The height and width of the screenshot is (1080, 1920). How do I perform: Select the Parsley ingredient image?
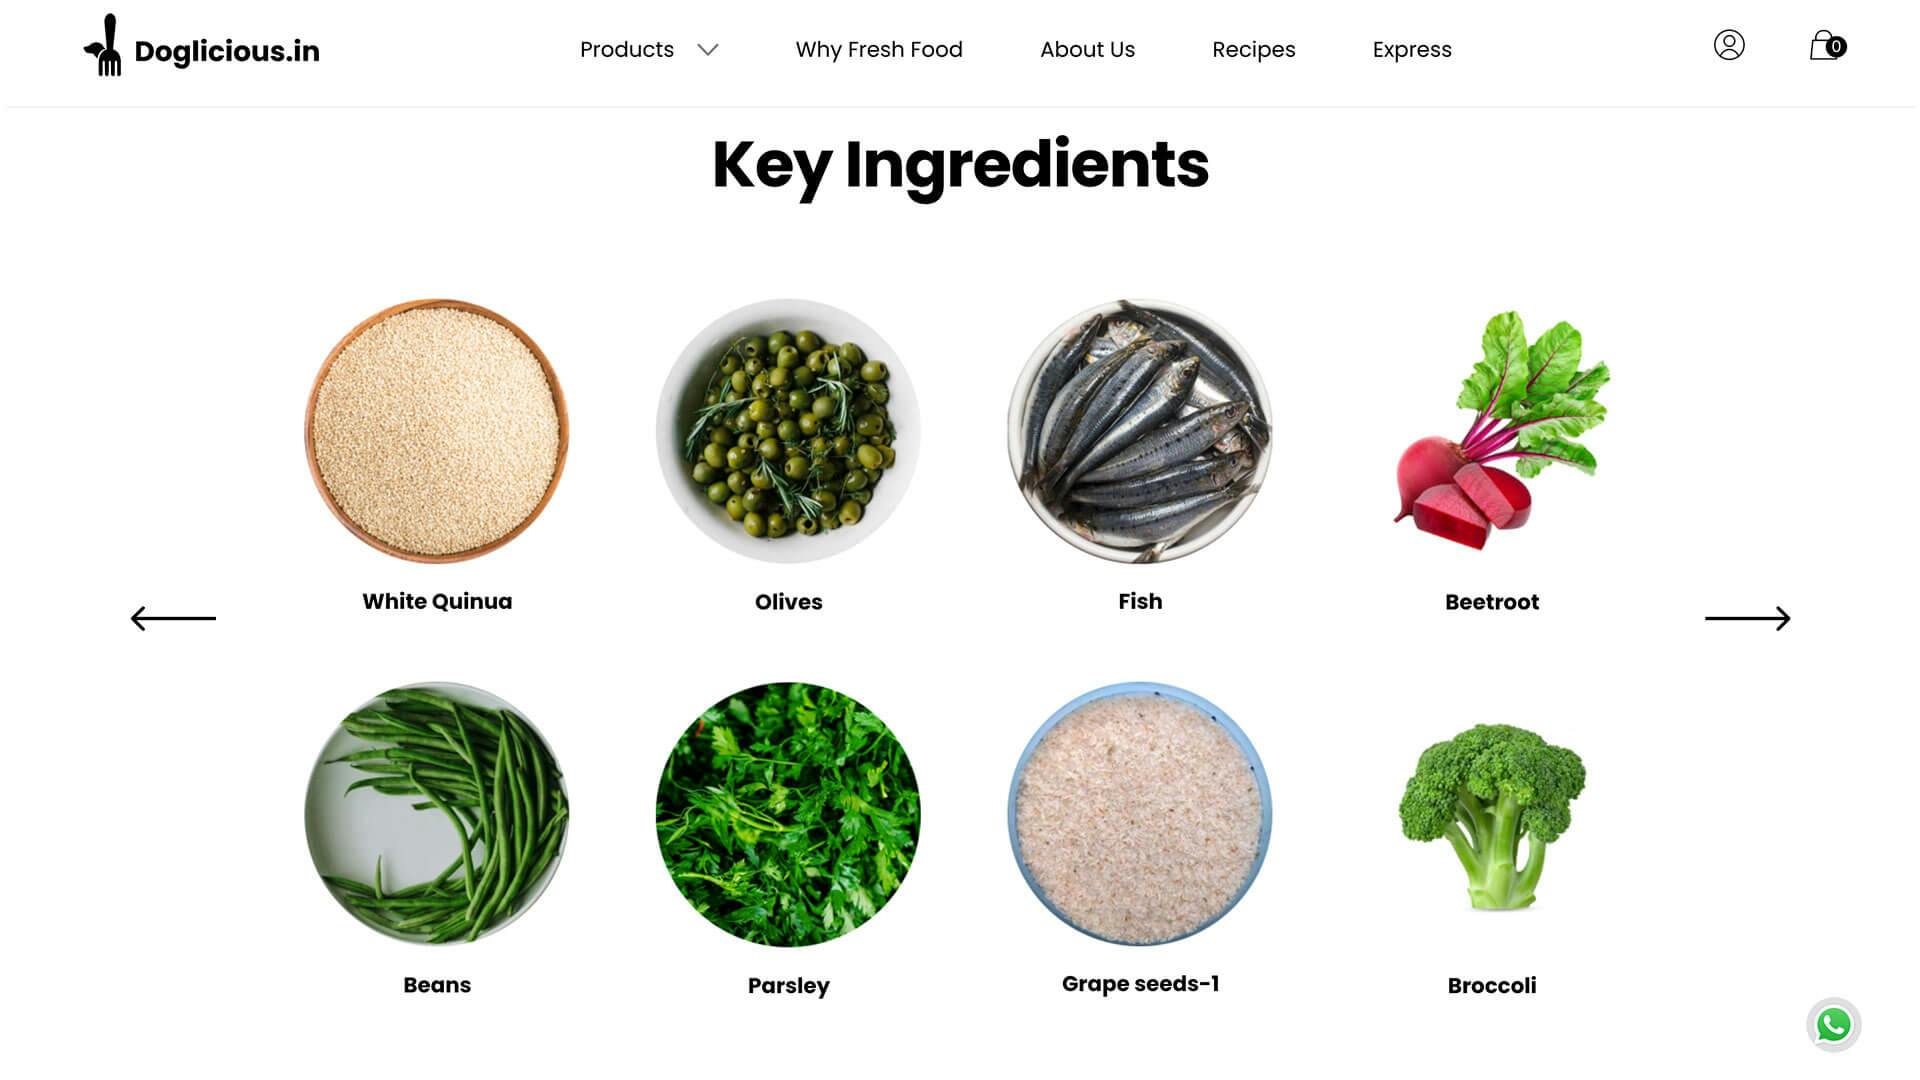788,814
